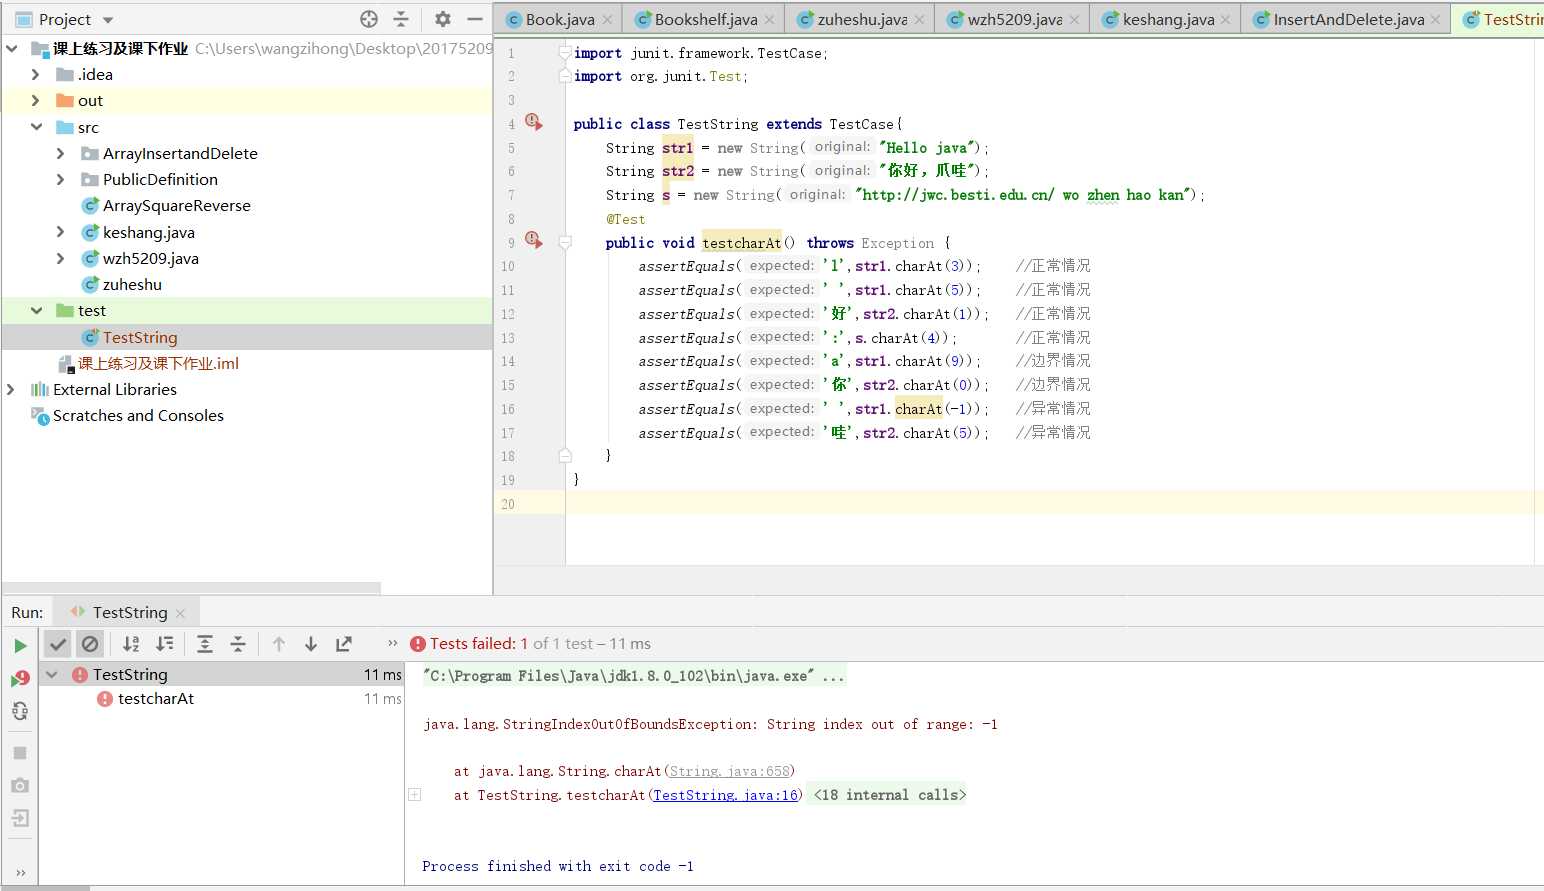Toggle Show Ignored tests button
This screenshot has width=1544, height=891.
tap(90, 644)
